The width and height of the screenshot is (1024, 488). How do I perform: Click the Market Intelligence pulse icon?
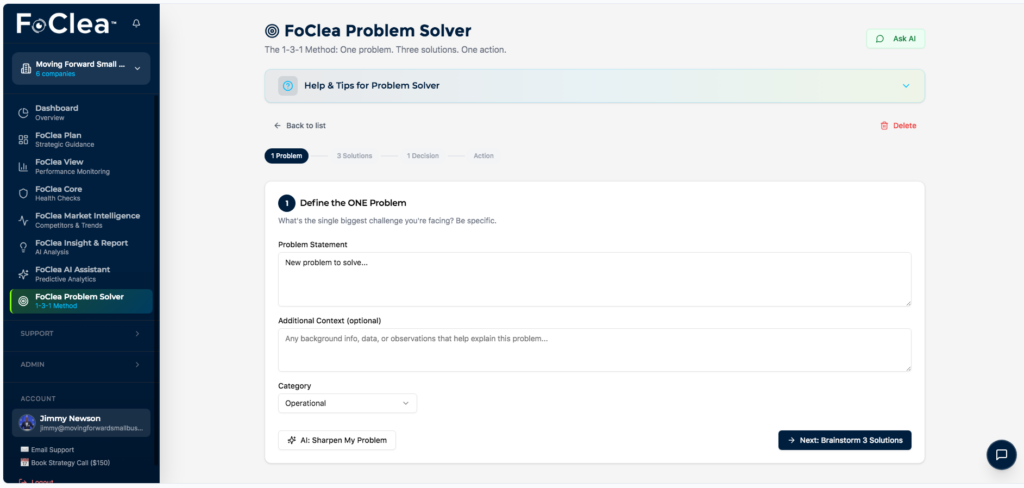[x=23, y=220]
